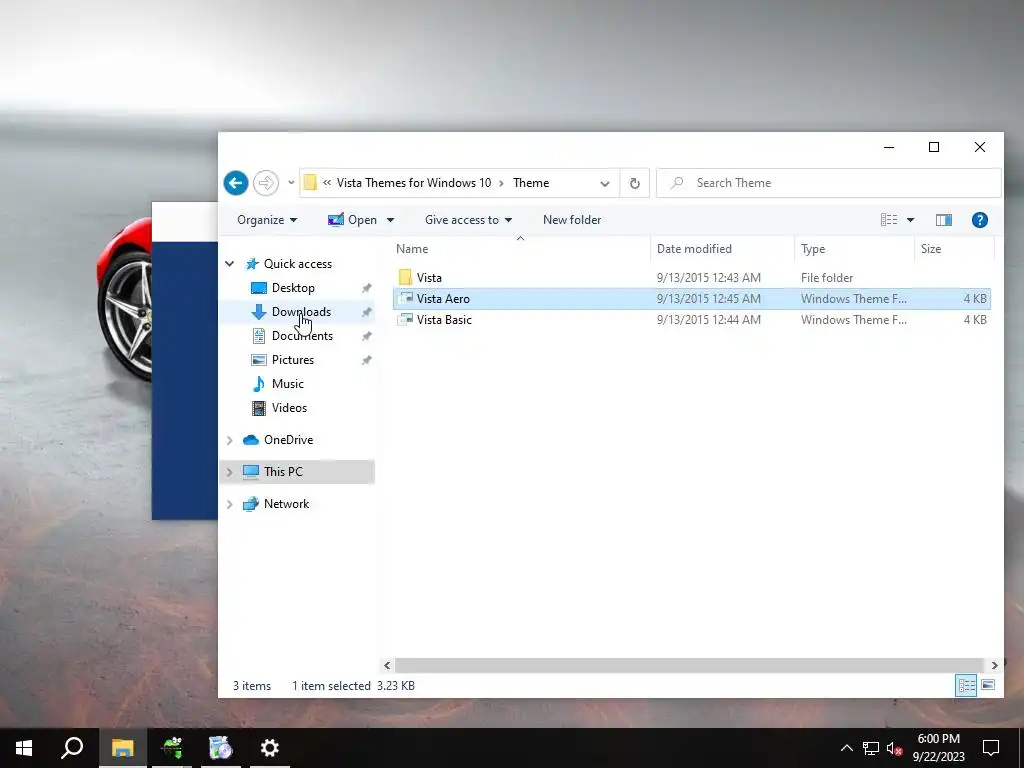Screen dimensions: 1024x768
Task: Expand the OneDrive tree node
Action: tap(229, 440)
